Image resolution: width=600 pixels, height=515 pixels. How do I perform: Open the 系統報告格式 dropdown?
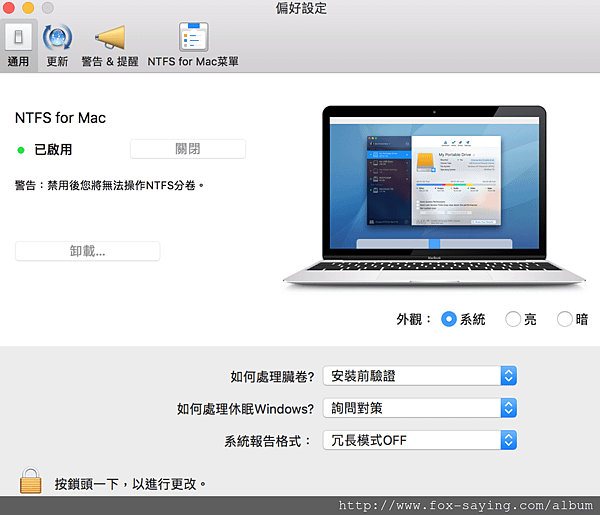(420, 440)
